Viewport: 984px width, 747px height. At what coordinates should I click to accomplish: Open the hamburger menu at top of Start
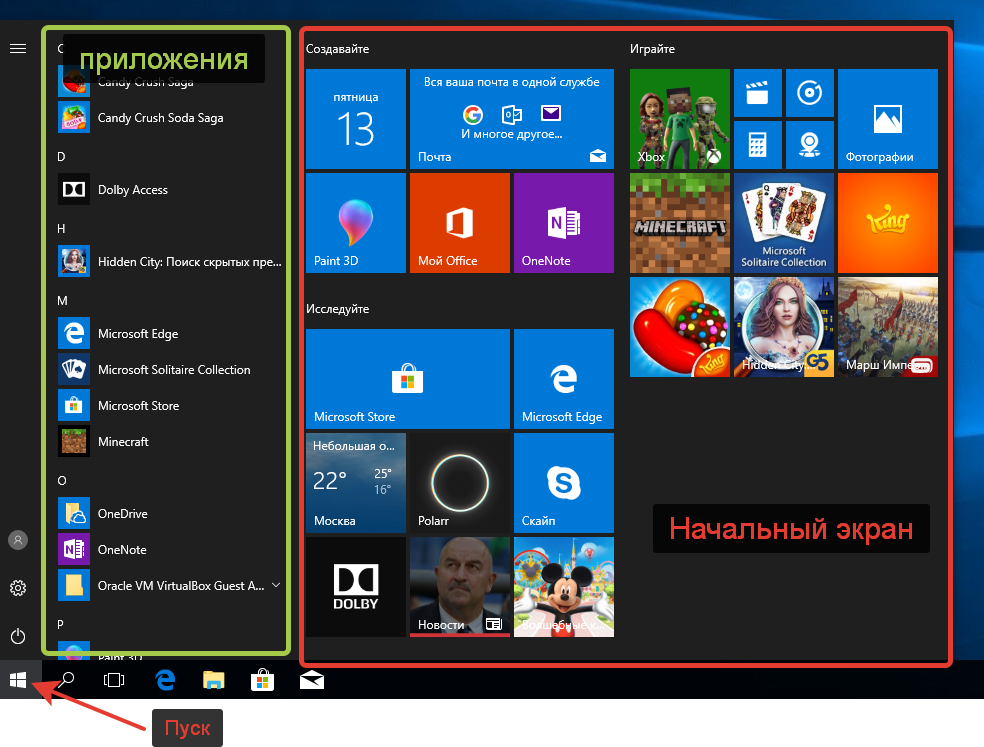pyautogui.click(x=18, y=48)
